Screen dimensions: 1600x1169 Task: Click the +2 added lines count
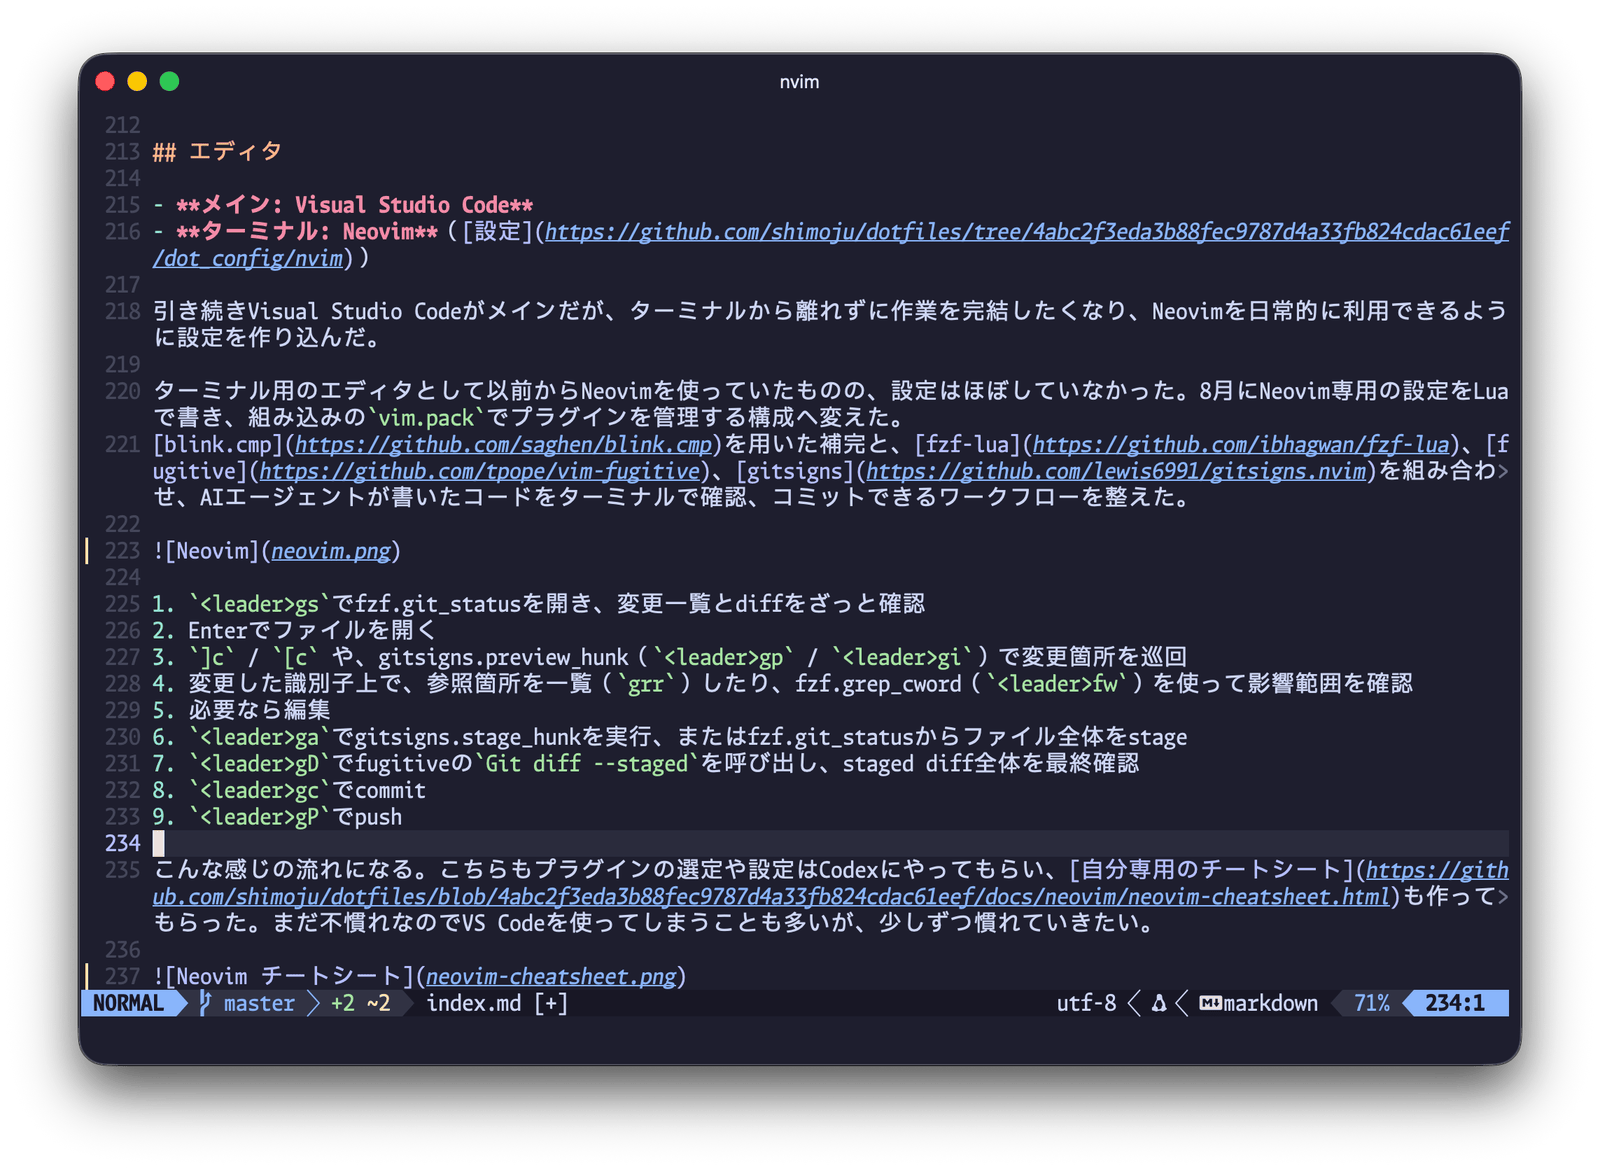(x=343, y=1003)
